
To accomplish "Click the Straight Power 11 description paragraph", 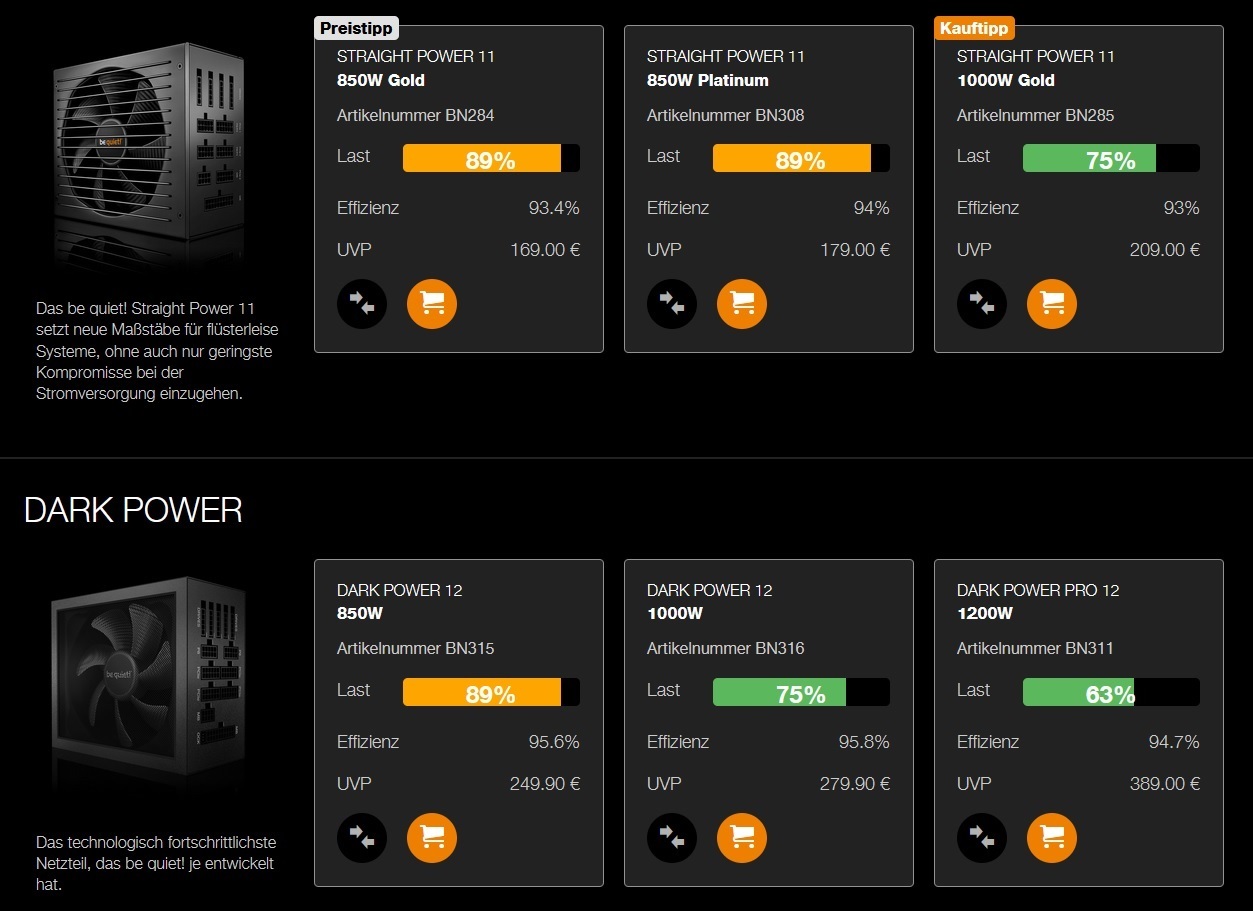I will (155, 351).
